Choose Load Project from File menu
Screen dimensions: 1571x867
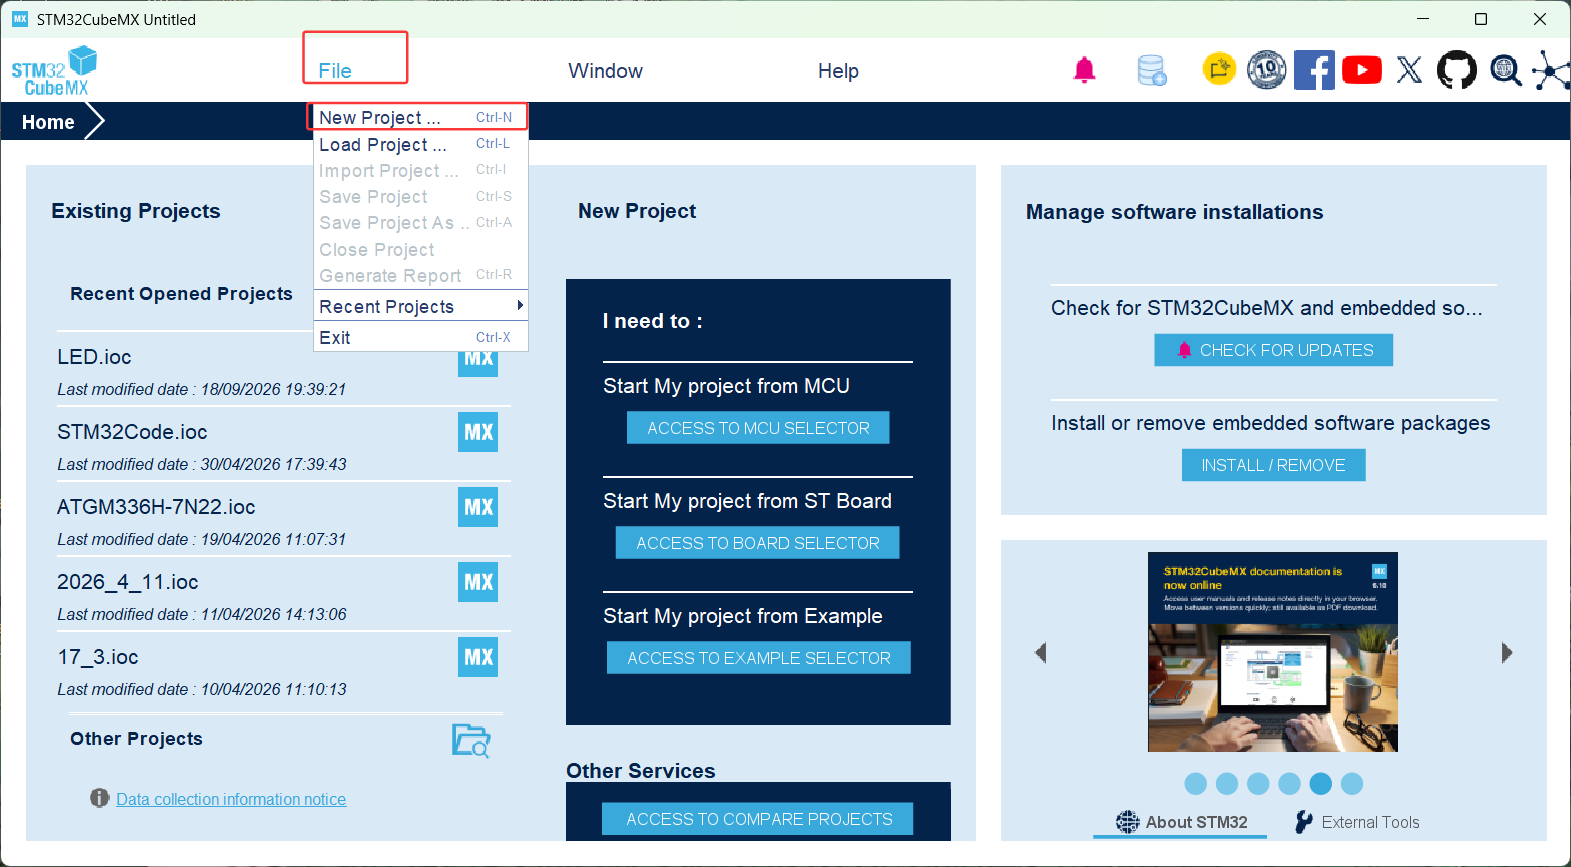point(420,144)
